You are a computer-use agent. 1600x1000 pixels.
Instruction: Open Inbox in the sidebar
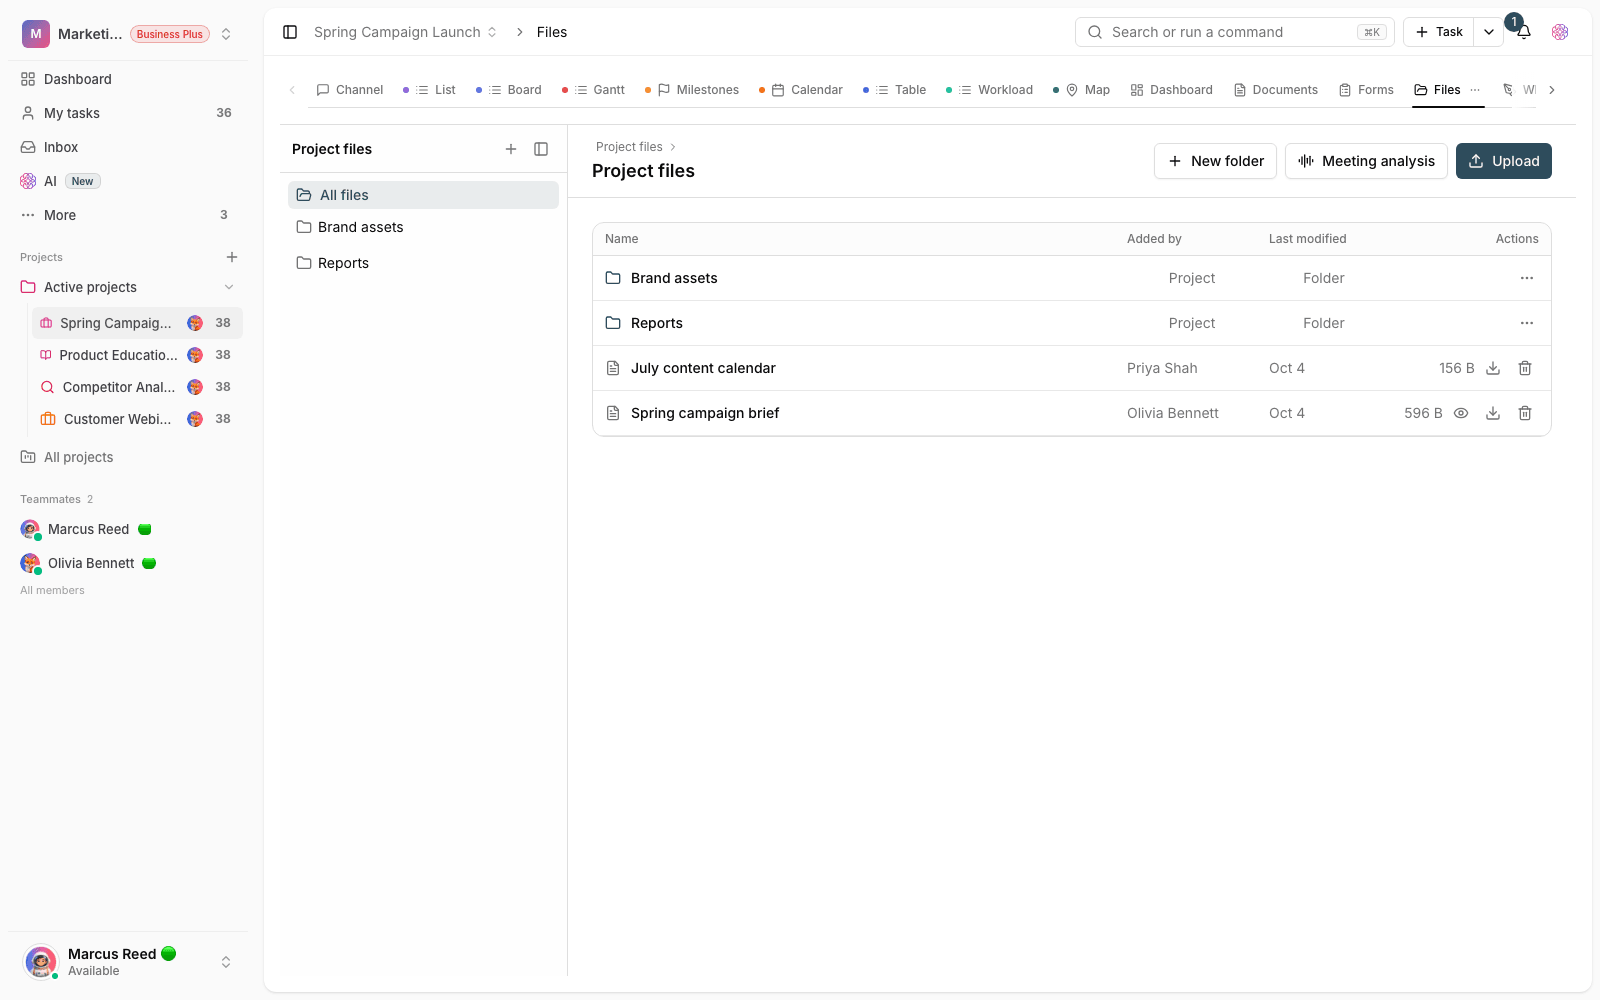[x=128, y=147]
